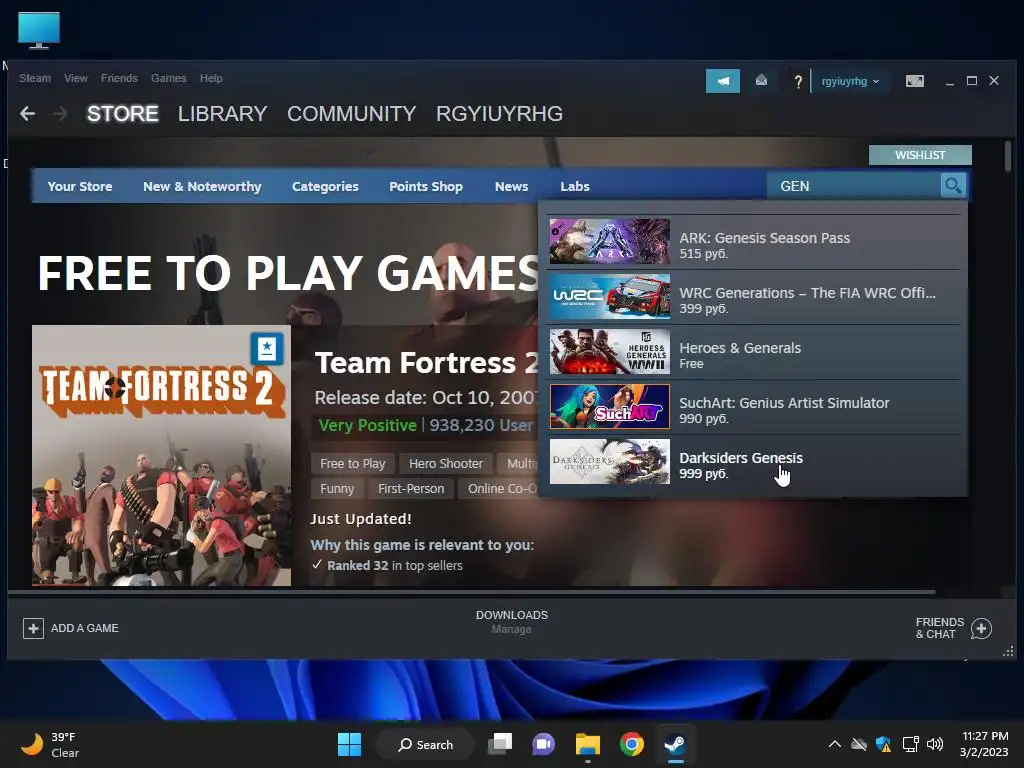Viewport: 1024px width, 768px height.
Task: Click the horizontal scrollbar below the store page
Action: (472, 592)
